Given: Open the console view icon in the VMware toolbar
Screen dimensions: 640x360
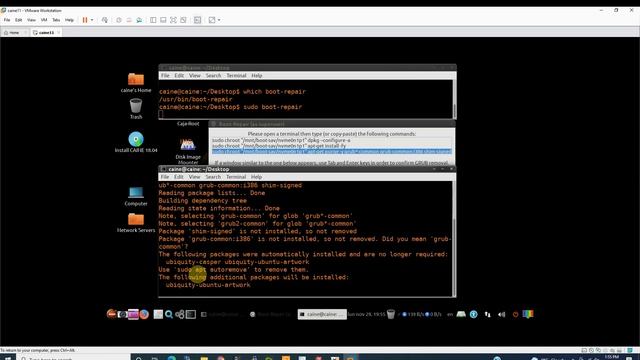Looking at the screenshot, I should coord(198,20).
